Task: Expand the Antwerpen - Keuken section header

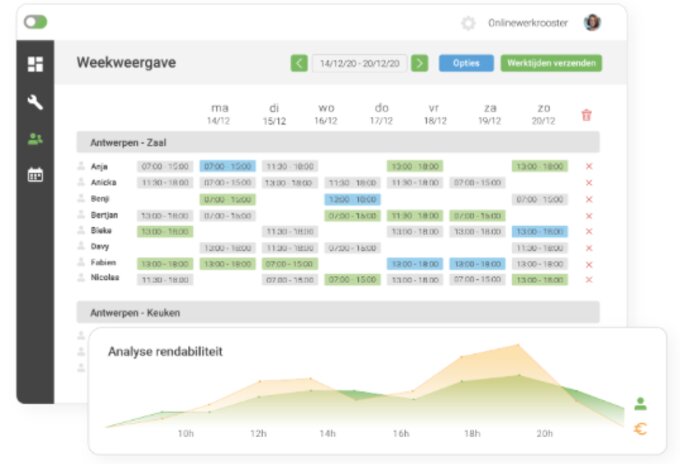Action: [338, 312]
